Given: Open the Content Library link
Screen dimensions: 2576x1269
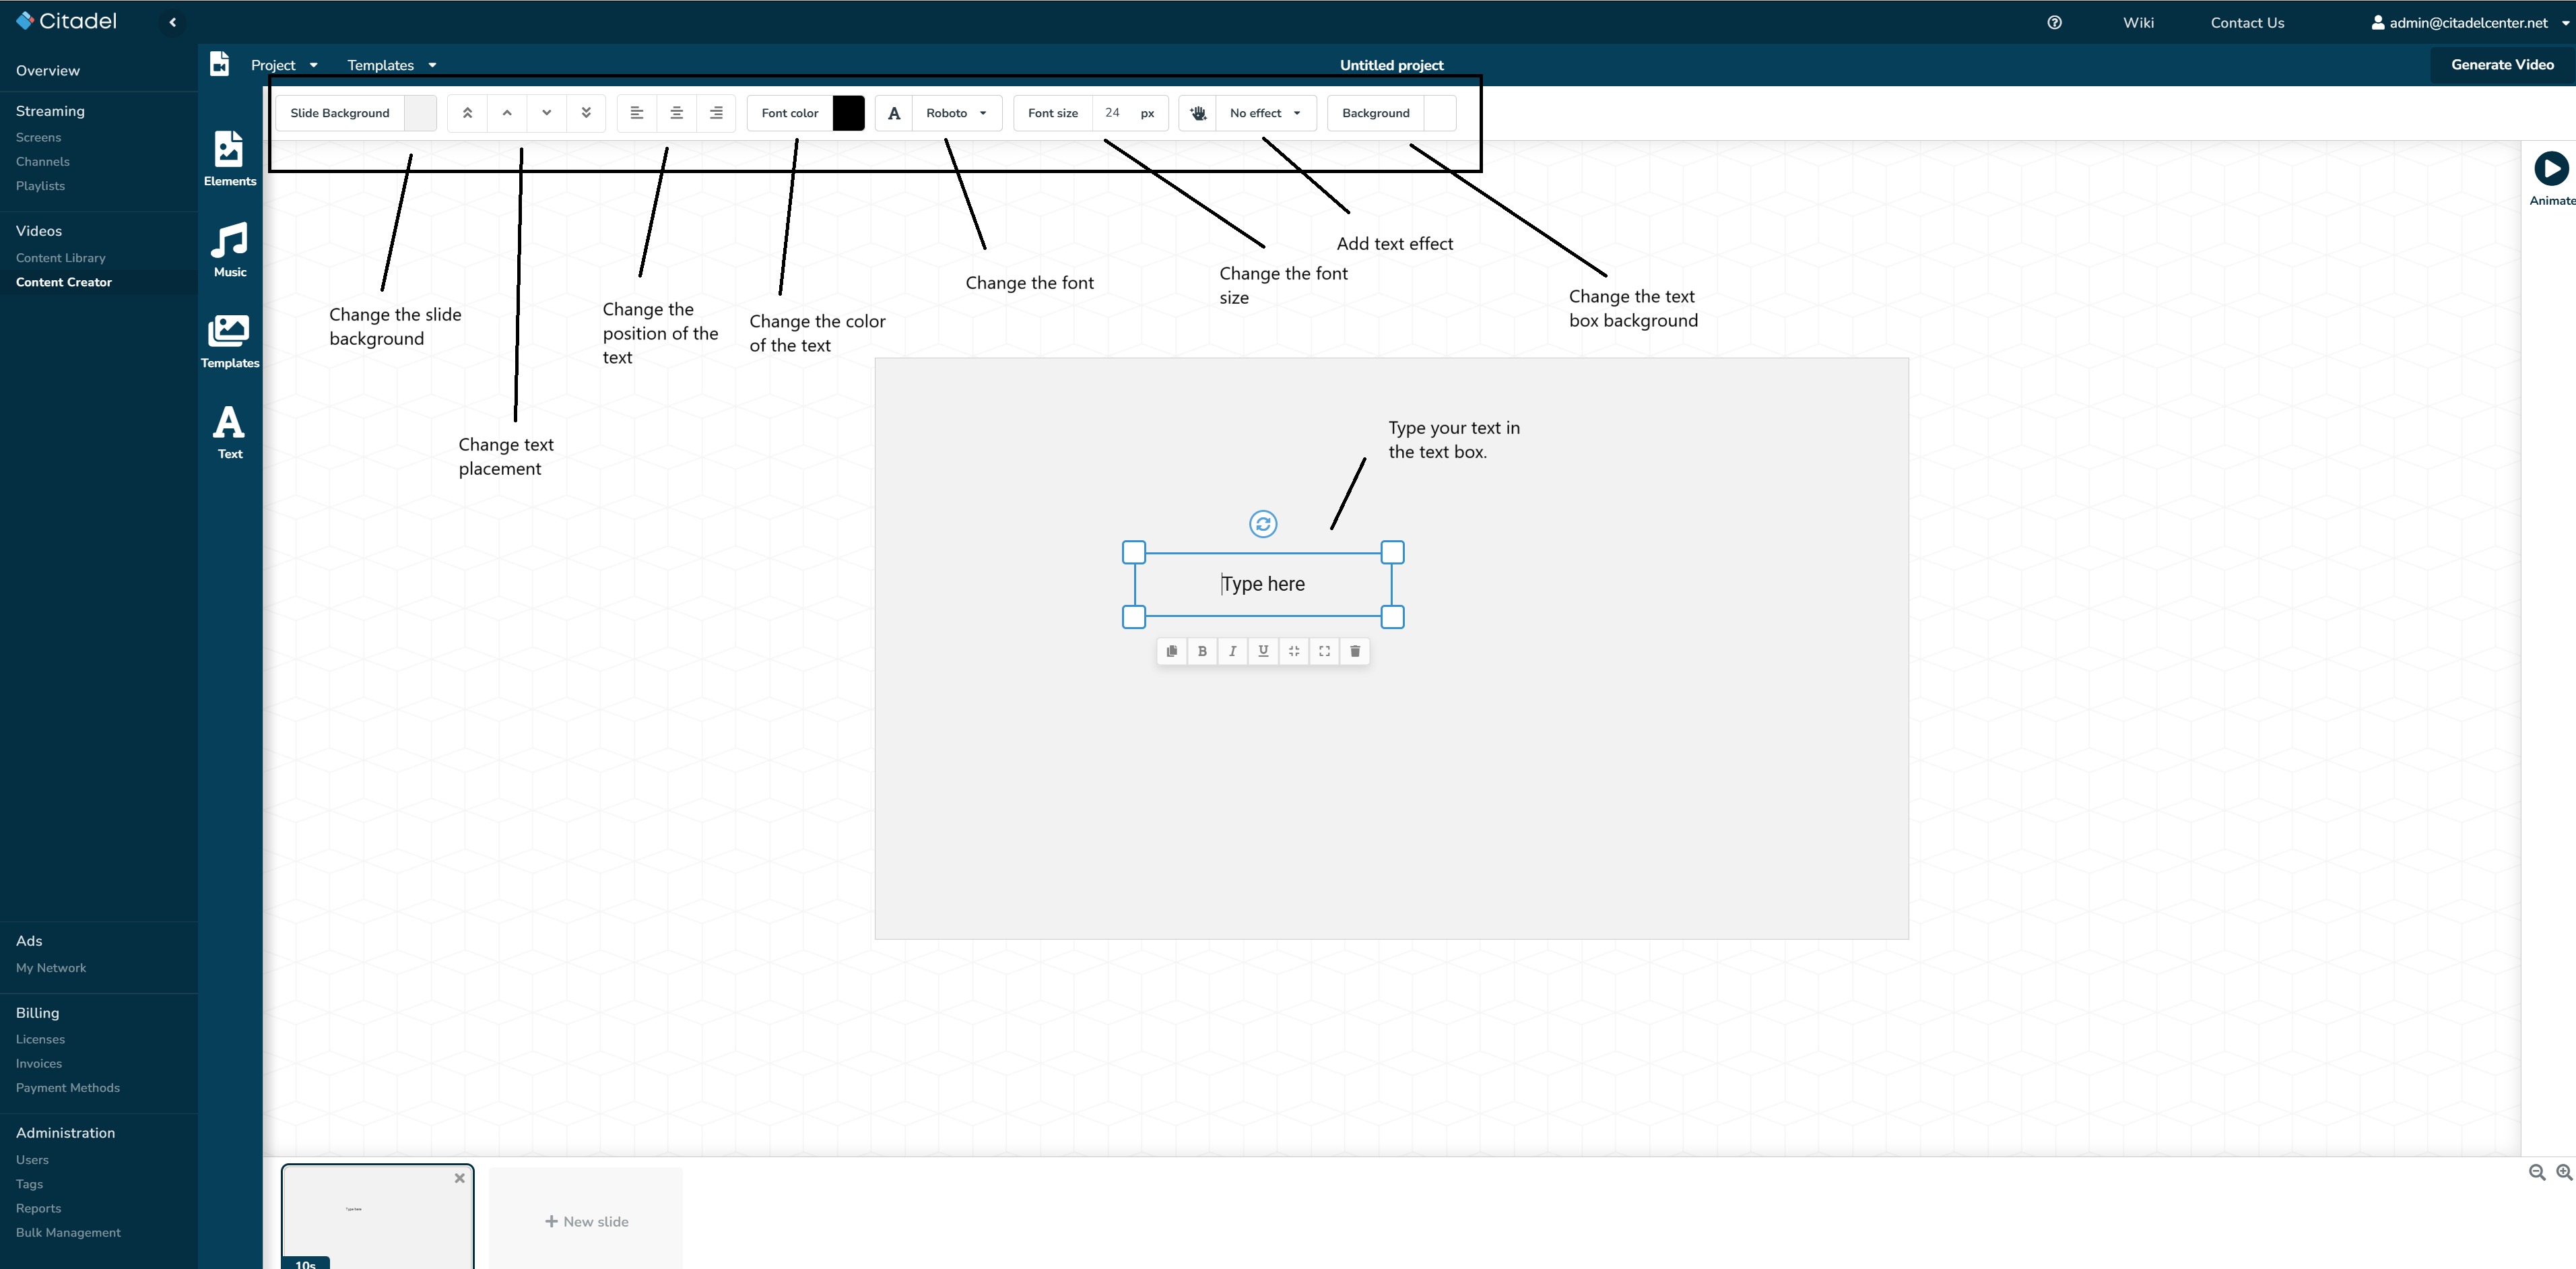Looking at the screenshot, I should [60, 258].
